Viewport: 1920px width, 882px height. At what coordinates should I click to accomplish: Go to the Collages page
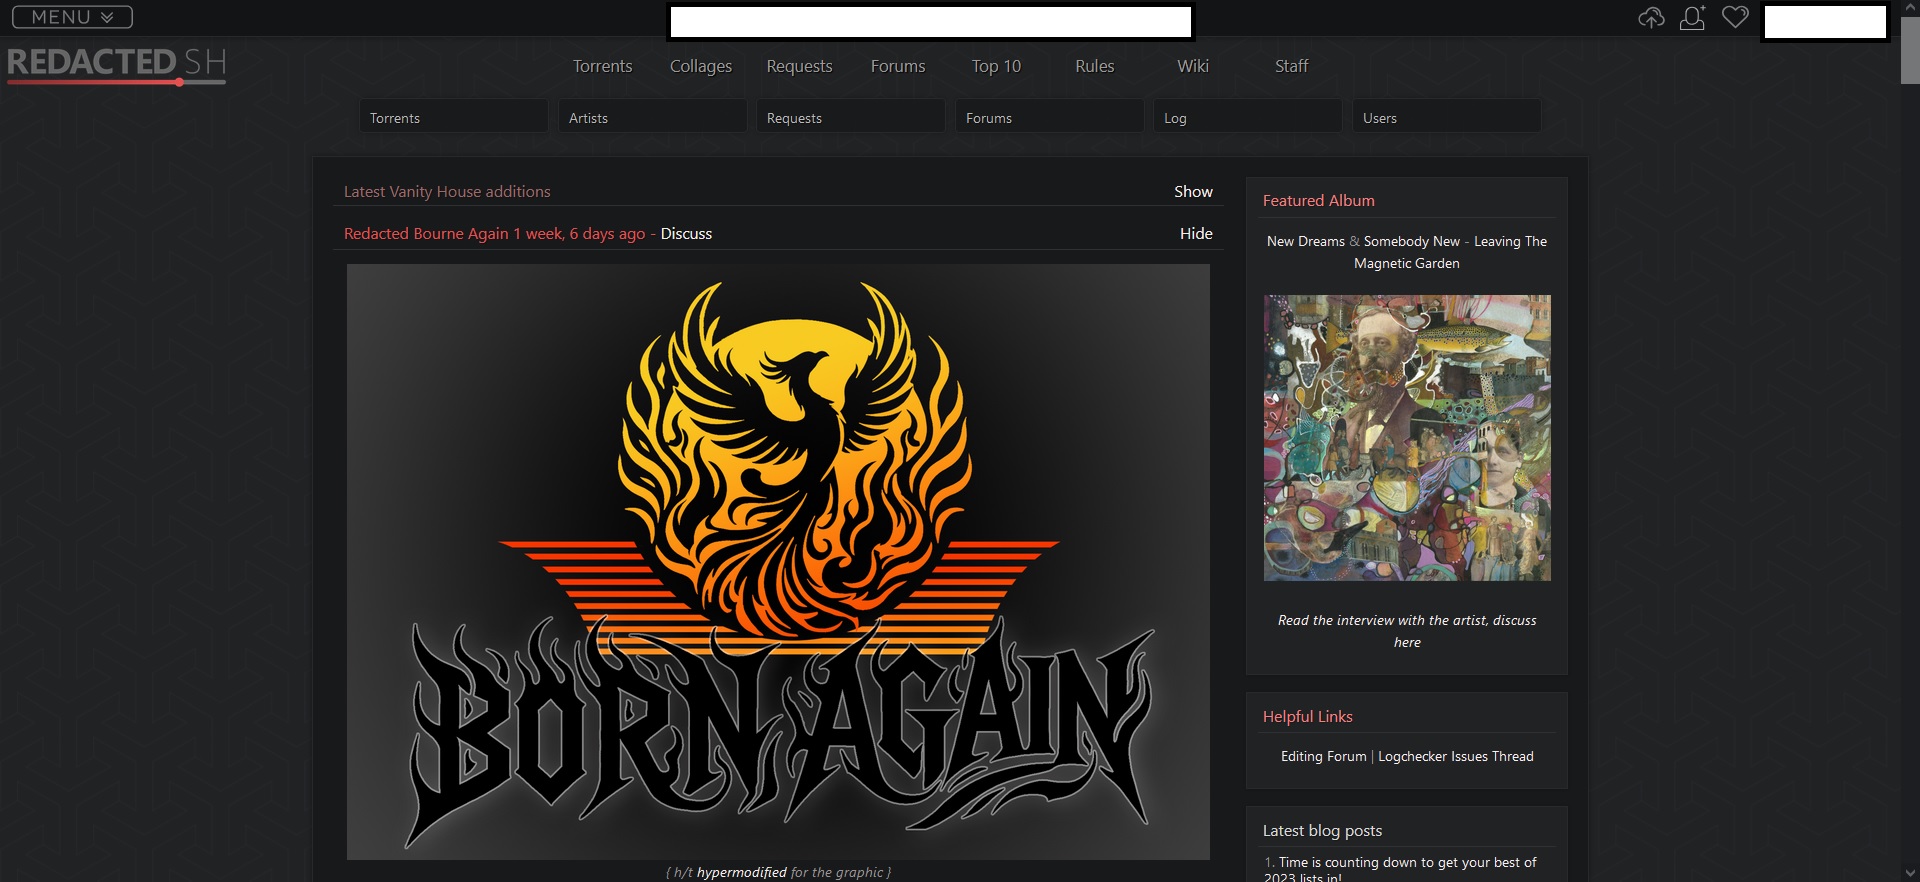click(x=700, y=66)
